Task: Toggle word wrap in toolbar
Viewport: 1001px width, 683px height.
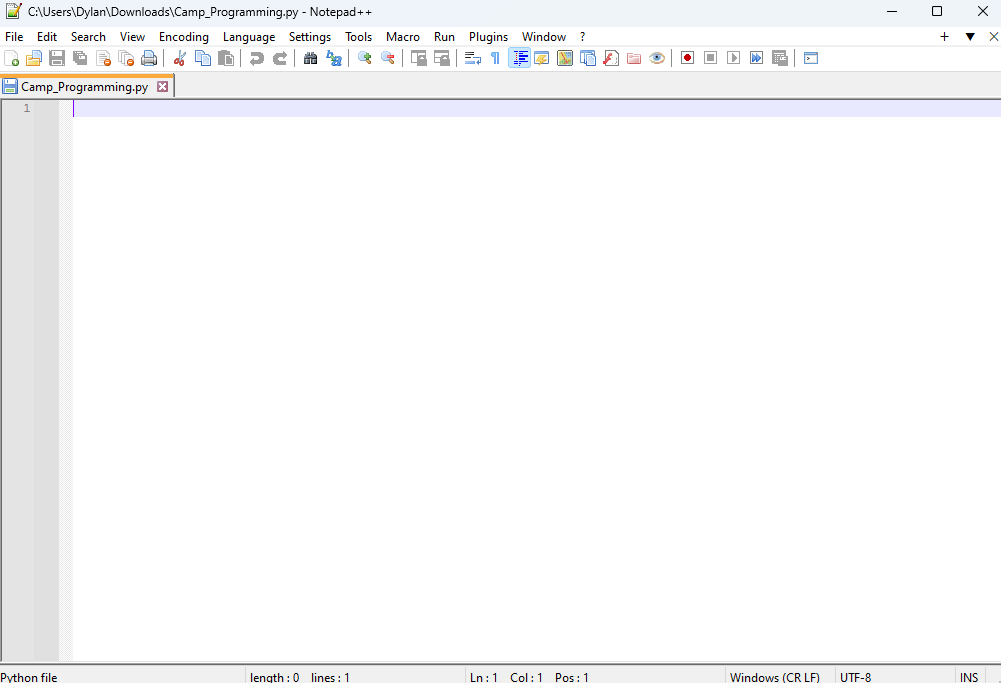Action: pos(472,58)
